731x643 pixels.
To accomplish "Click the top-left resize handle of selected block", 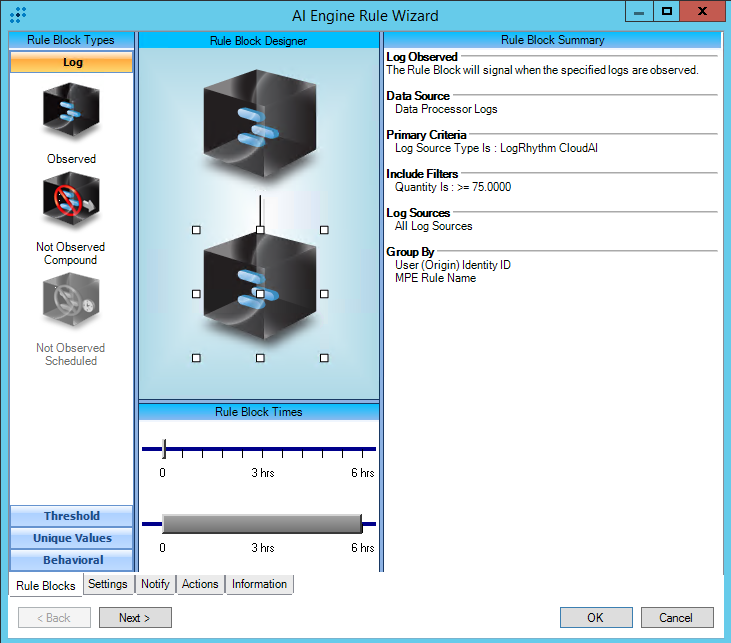I will coord(196,230).
